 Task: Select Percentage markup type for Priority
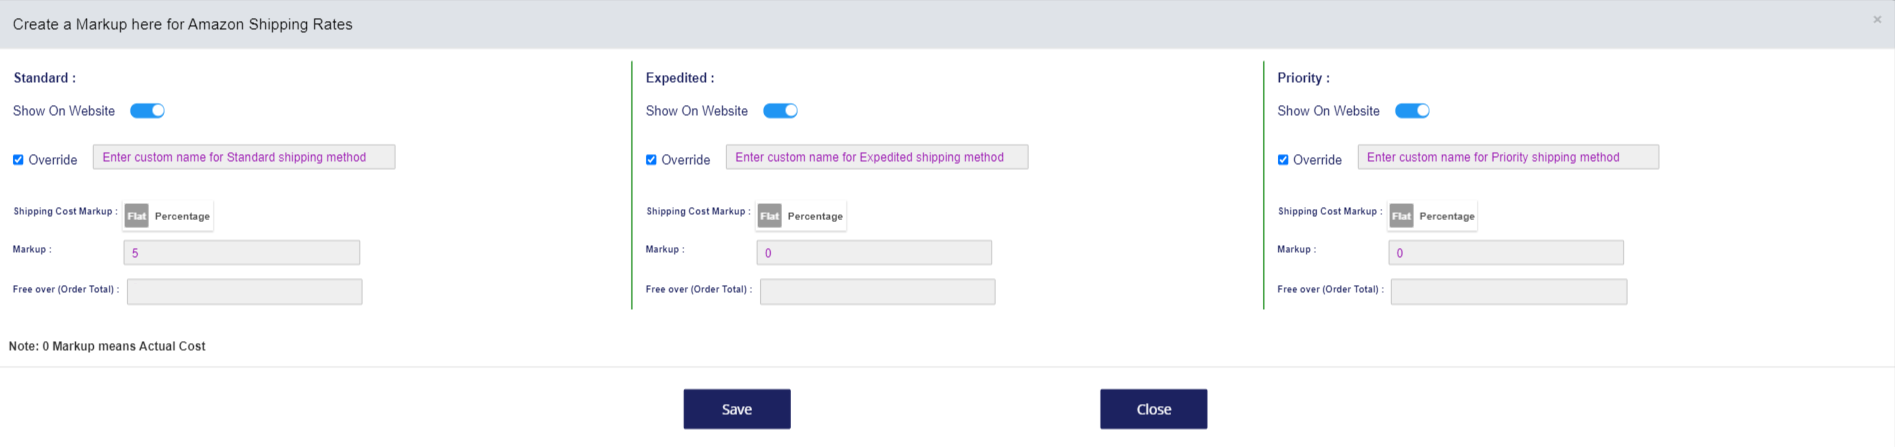pyautogui.click(x=1447, y=216)
